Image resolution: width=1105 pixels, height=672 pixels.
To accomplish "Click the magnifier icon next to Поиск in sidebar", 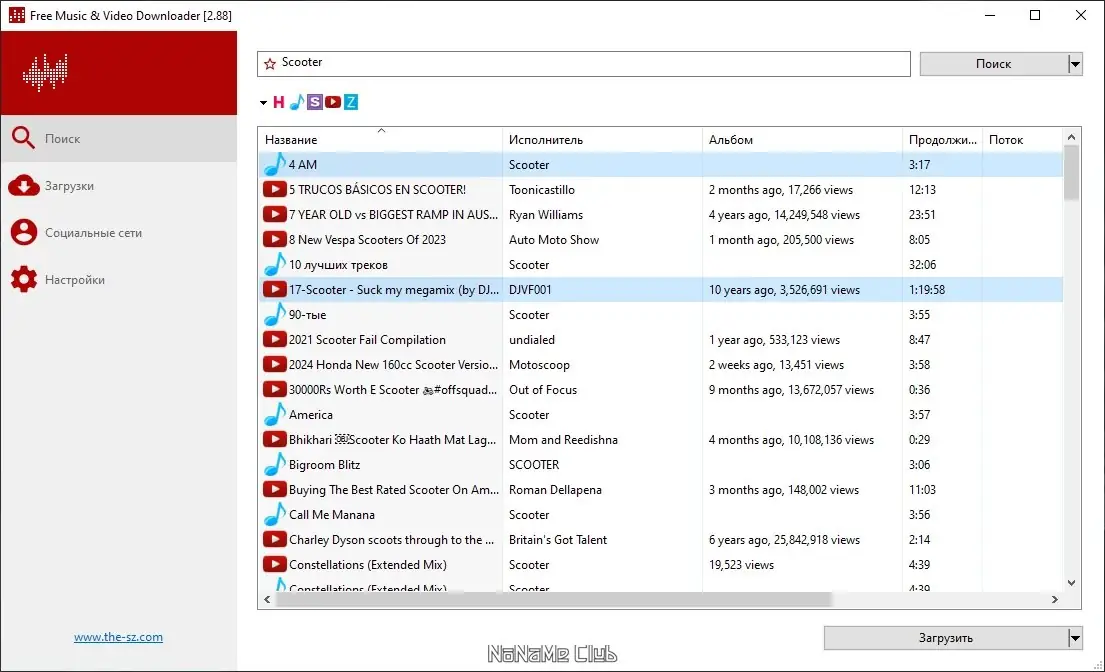I will [24, 138].
